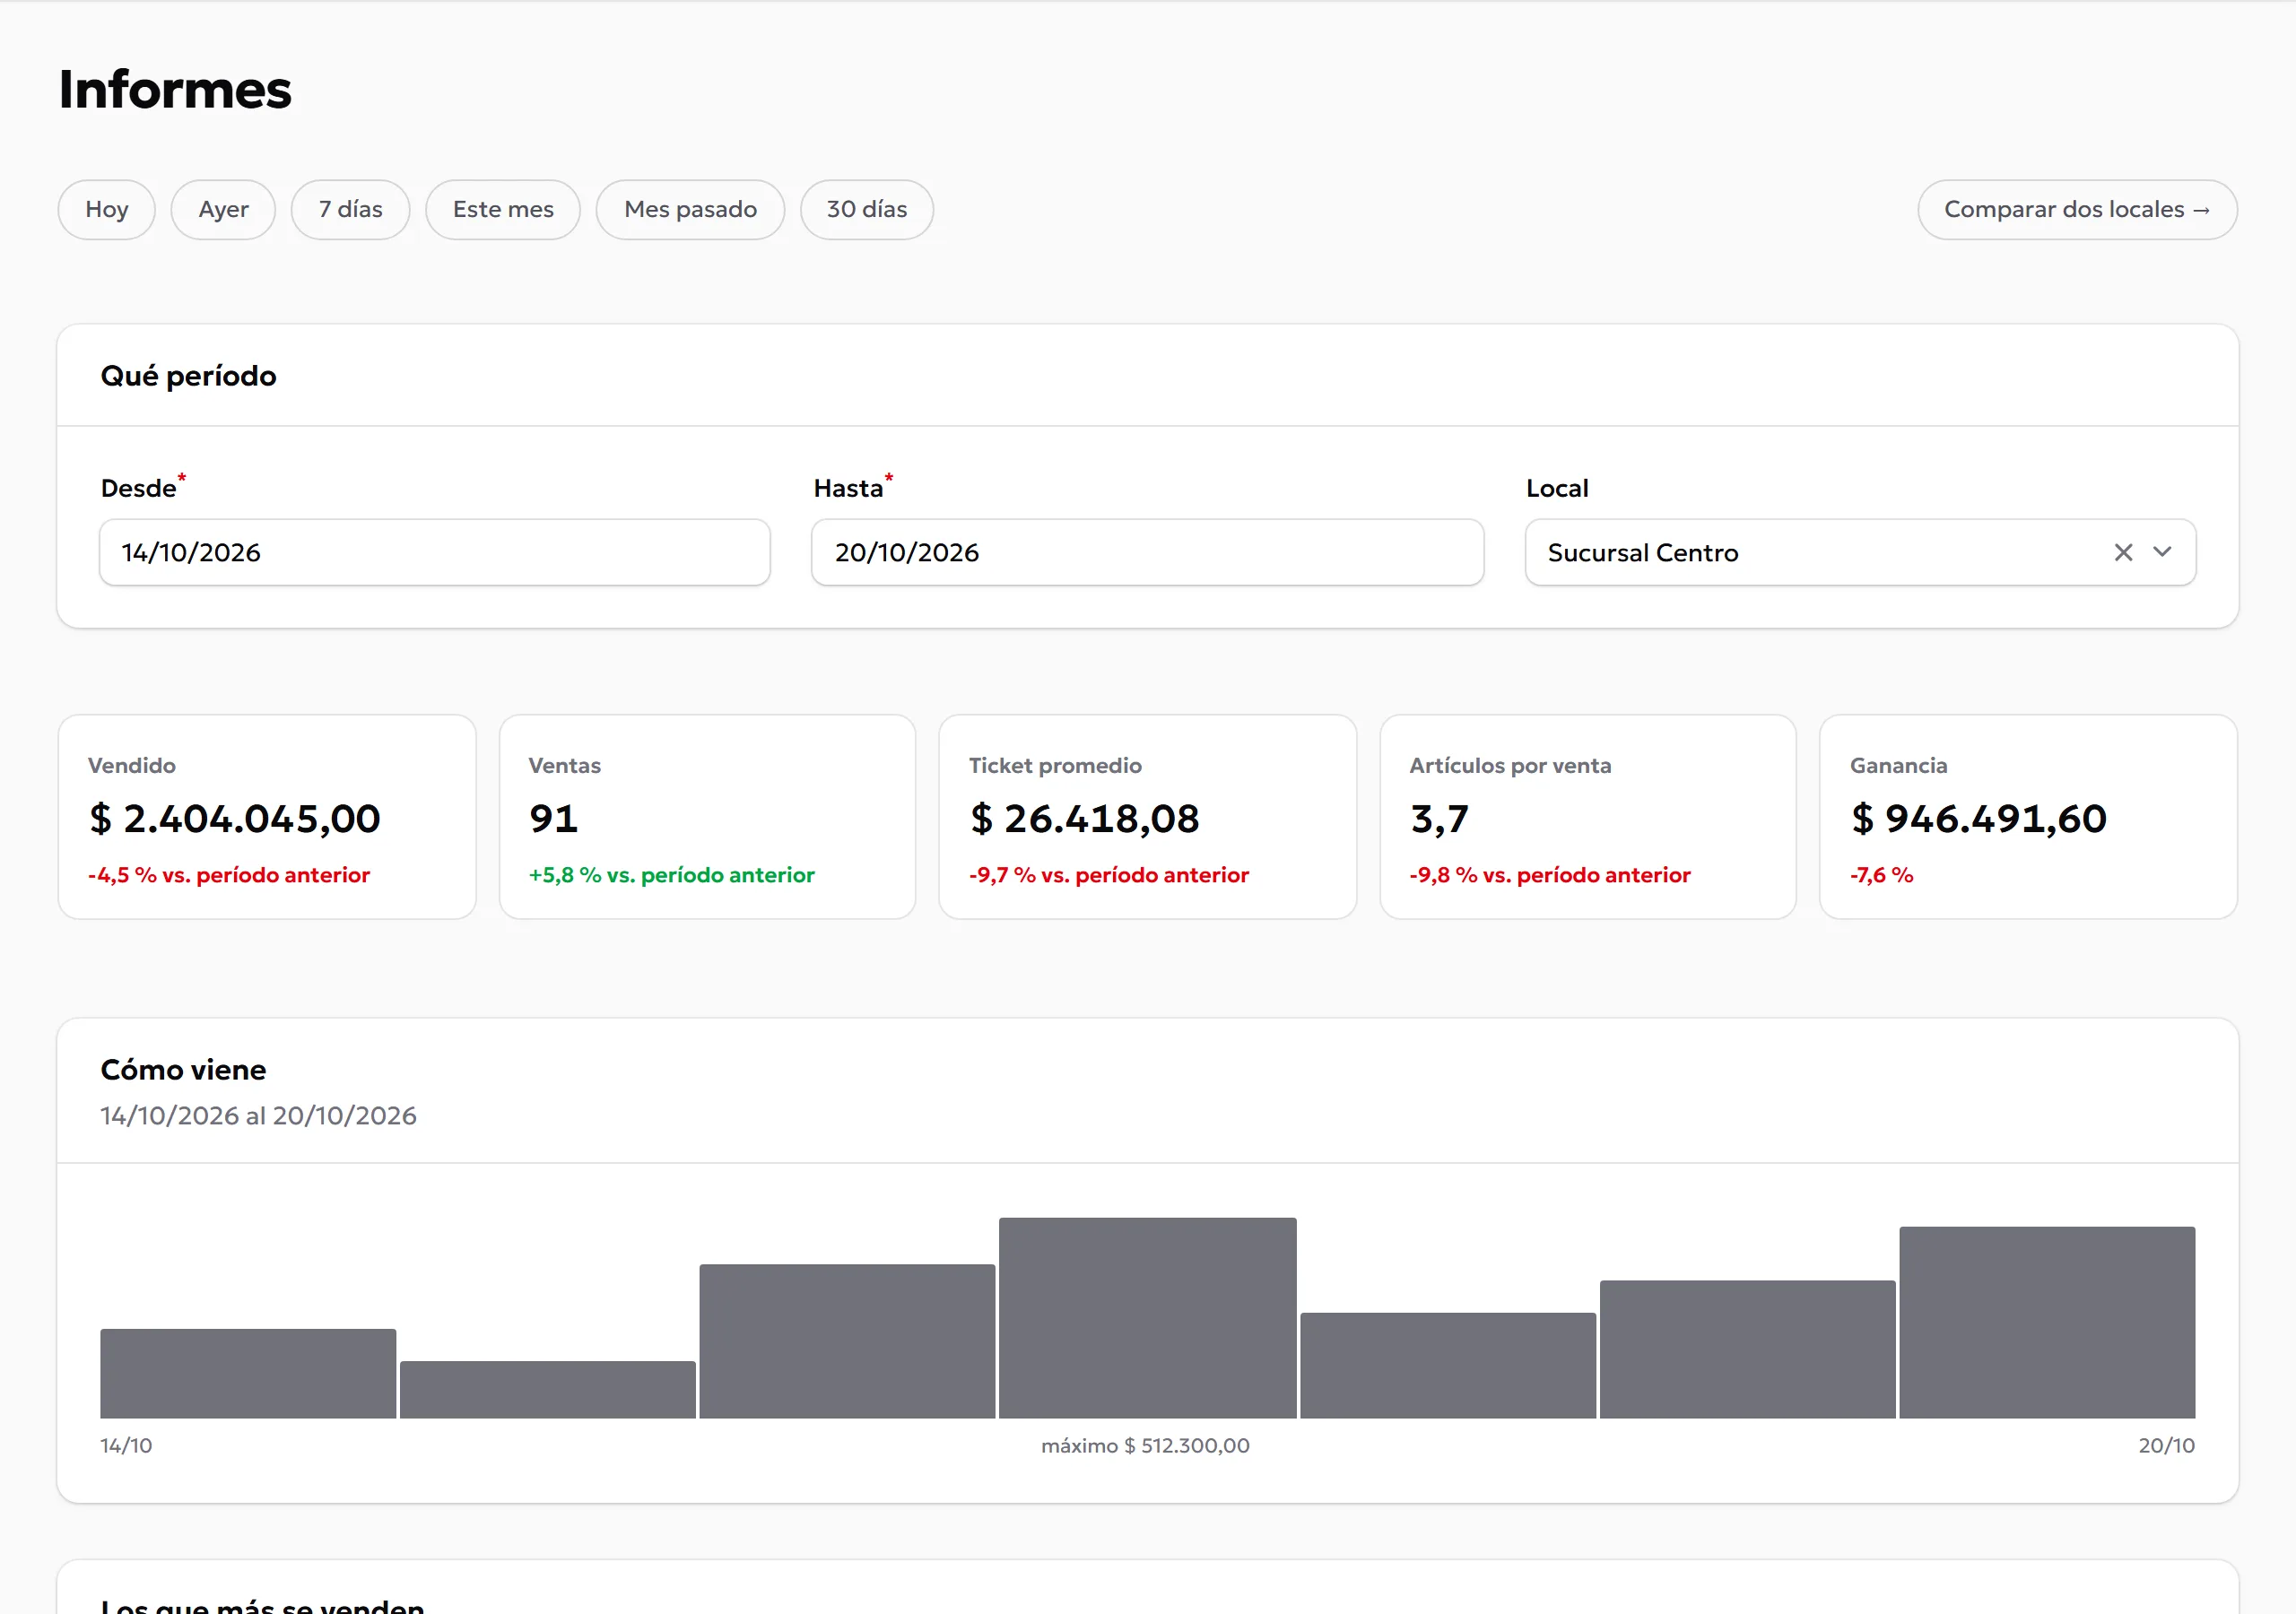The height and width of the screenshot is (1614, 2296).
Task: Choose the Este mes quick range
Action: [x=503, y=210]
